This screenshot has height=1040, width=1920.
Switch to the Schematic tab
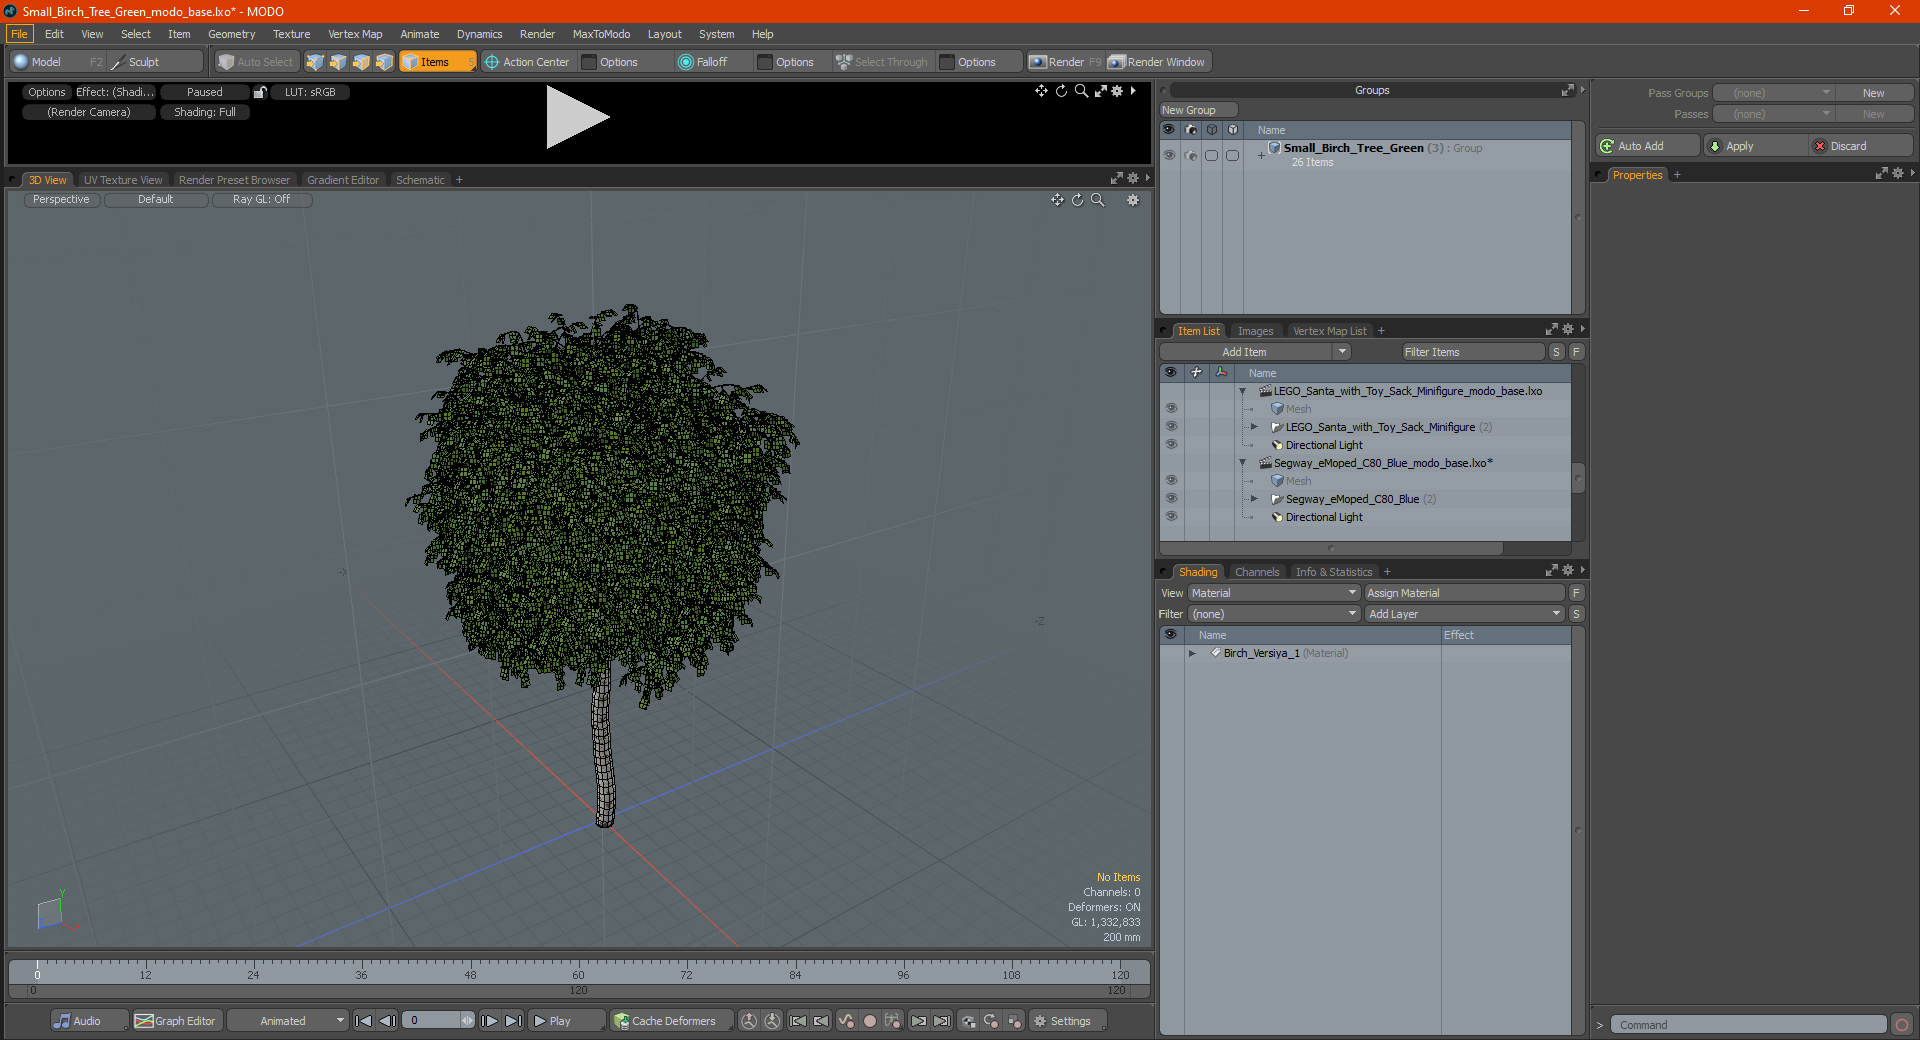(420, 180)
